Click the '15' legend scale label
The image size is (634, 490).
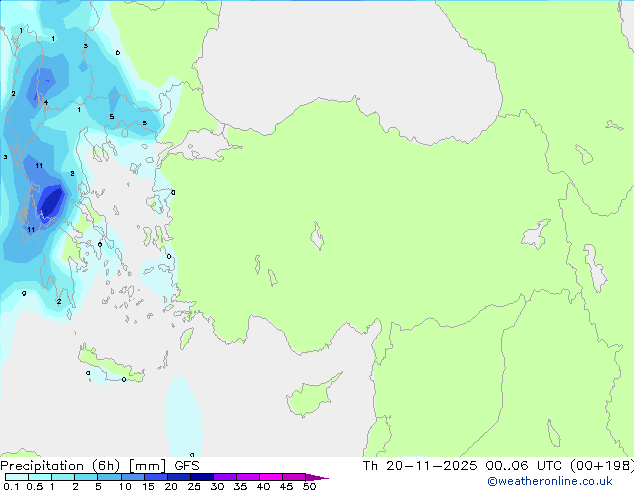point(148,486)
